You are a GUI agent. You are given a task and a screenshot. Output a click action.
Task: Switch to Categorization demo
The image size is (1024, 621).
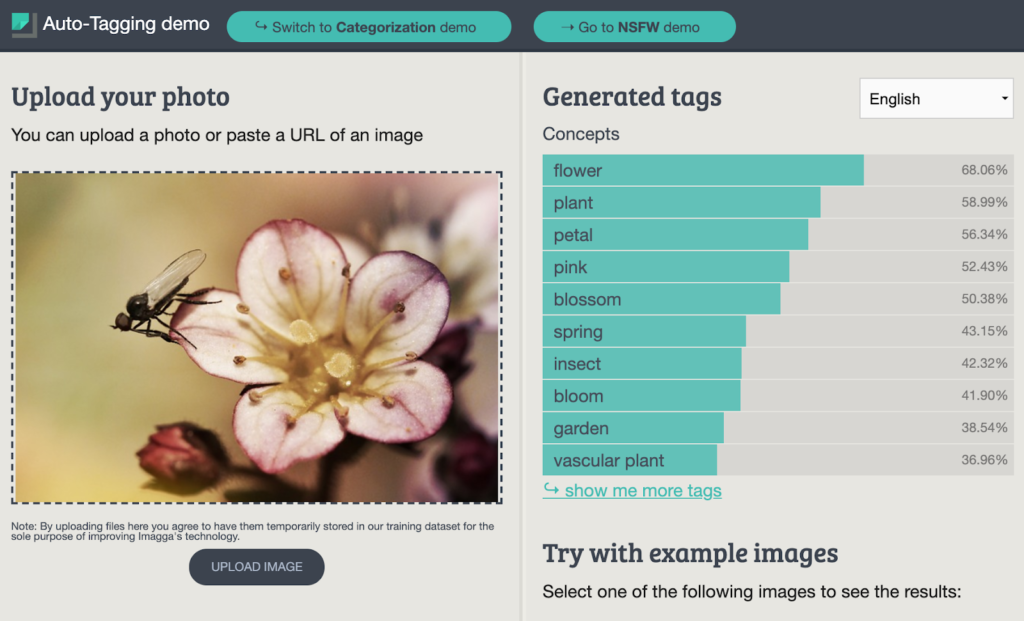(x=368, y=27)
